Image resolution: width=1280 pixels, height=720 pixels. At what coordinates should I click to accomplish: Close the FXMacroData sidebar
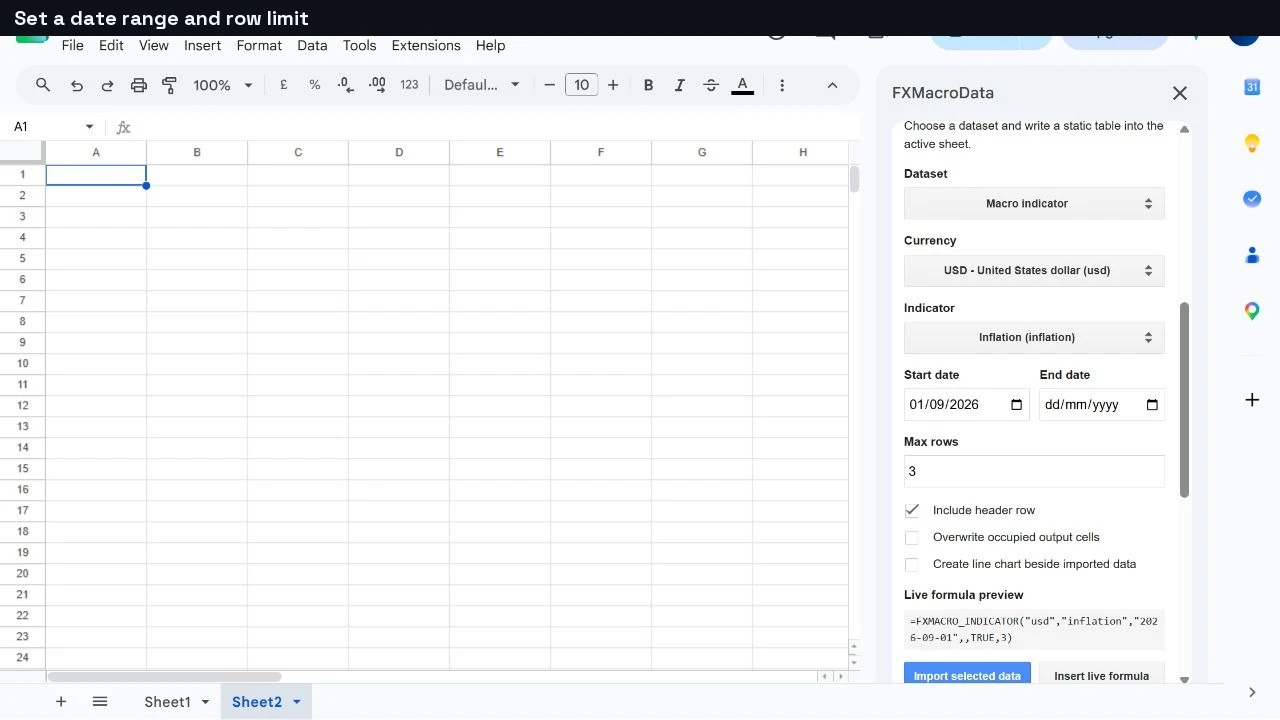coord(1180,93)
